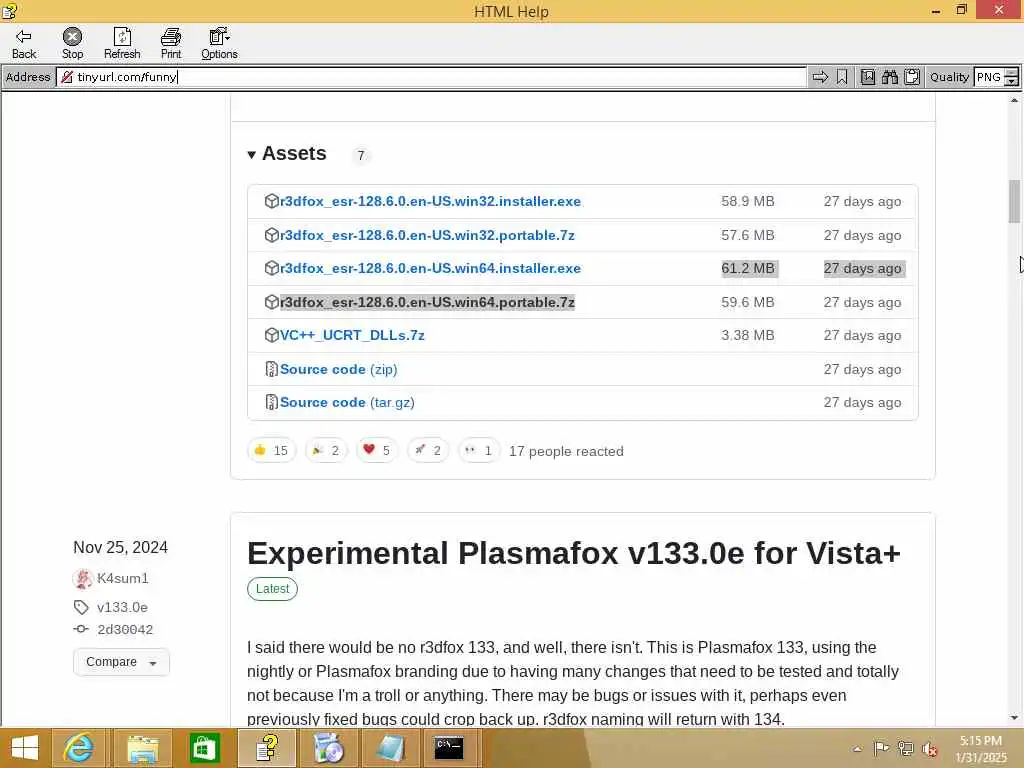Click the scrollbar down arrow
Image resolution: width=1024 pixels, height=768 pixels.
pyautogui.click(x=1014, y=718)
